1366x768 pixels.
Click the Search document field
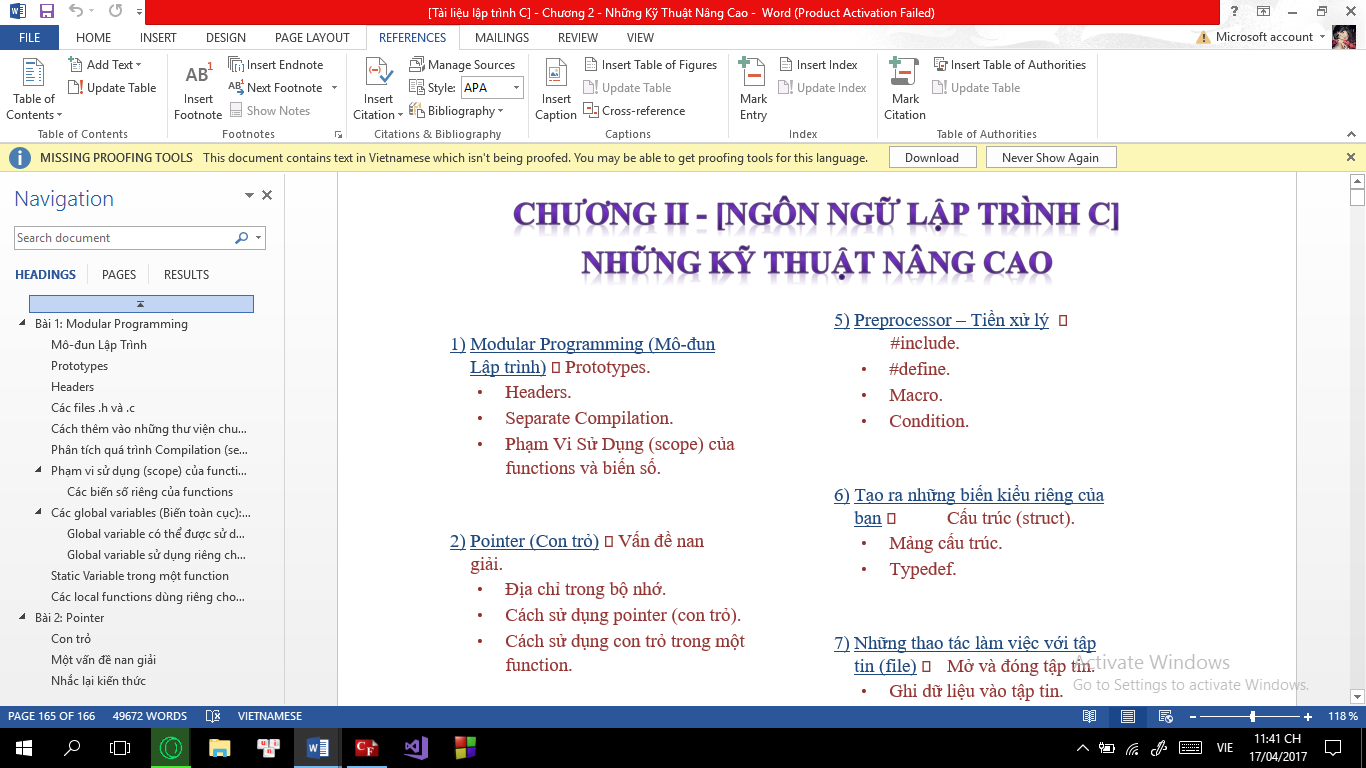coord(124,238)
